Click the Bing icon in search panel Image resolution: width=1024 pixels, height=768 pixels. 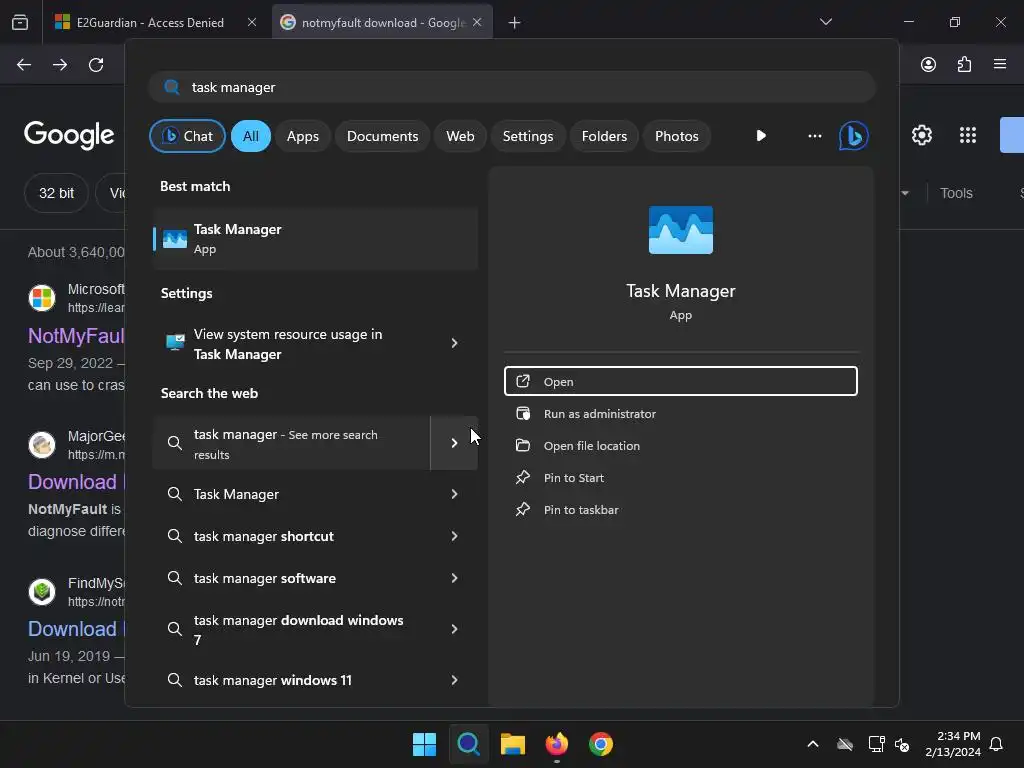[x=854, y=136]
